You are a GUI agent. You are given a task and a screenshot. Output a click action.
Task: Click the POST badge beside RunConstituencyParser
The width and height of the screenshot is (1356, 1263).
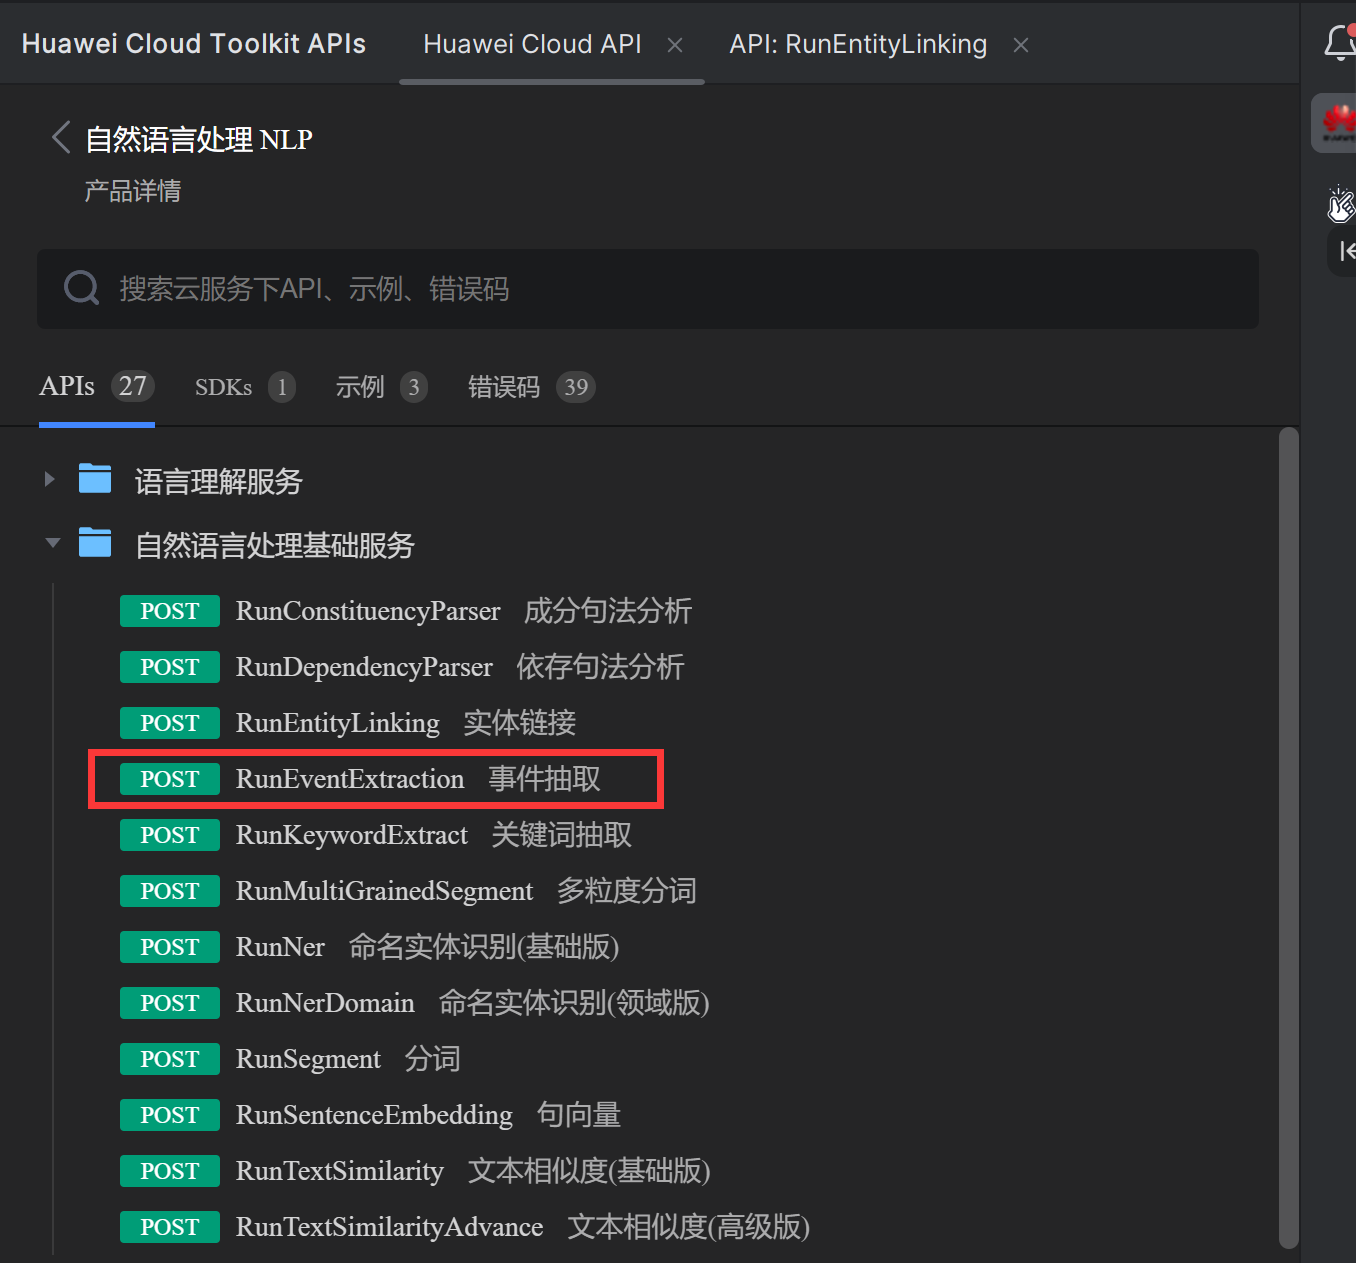click(x=170, y=611)
